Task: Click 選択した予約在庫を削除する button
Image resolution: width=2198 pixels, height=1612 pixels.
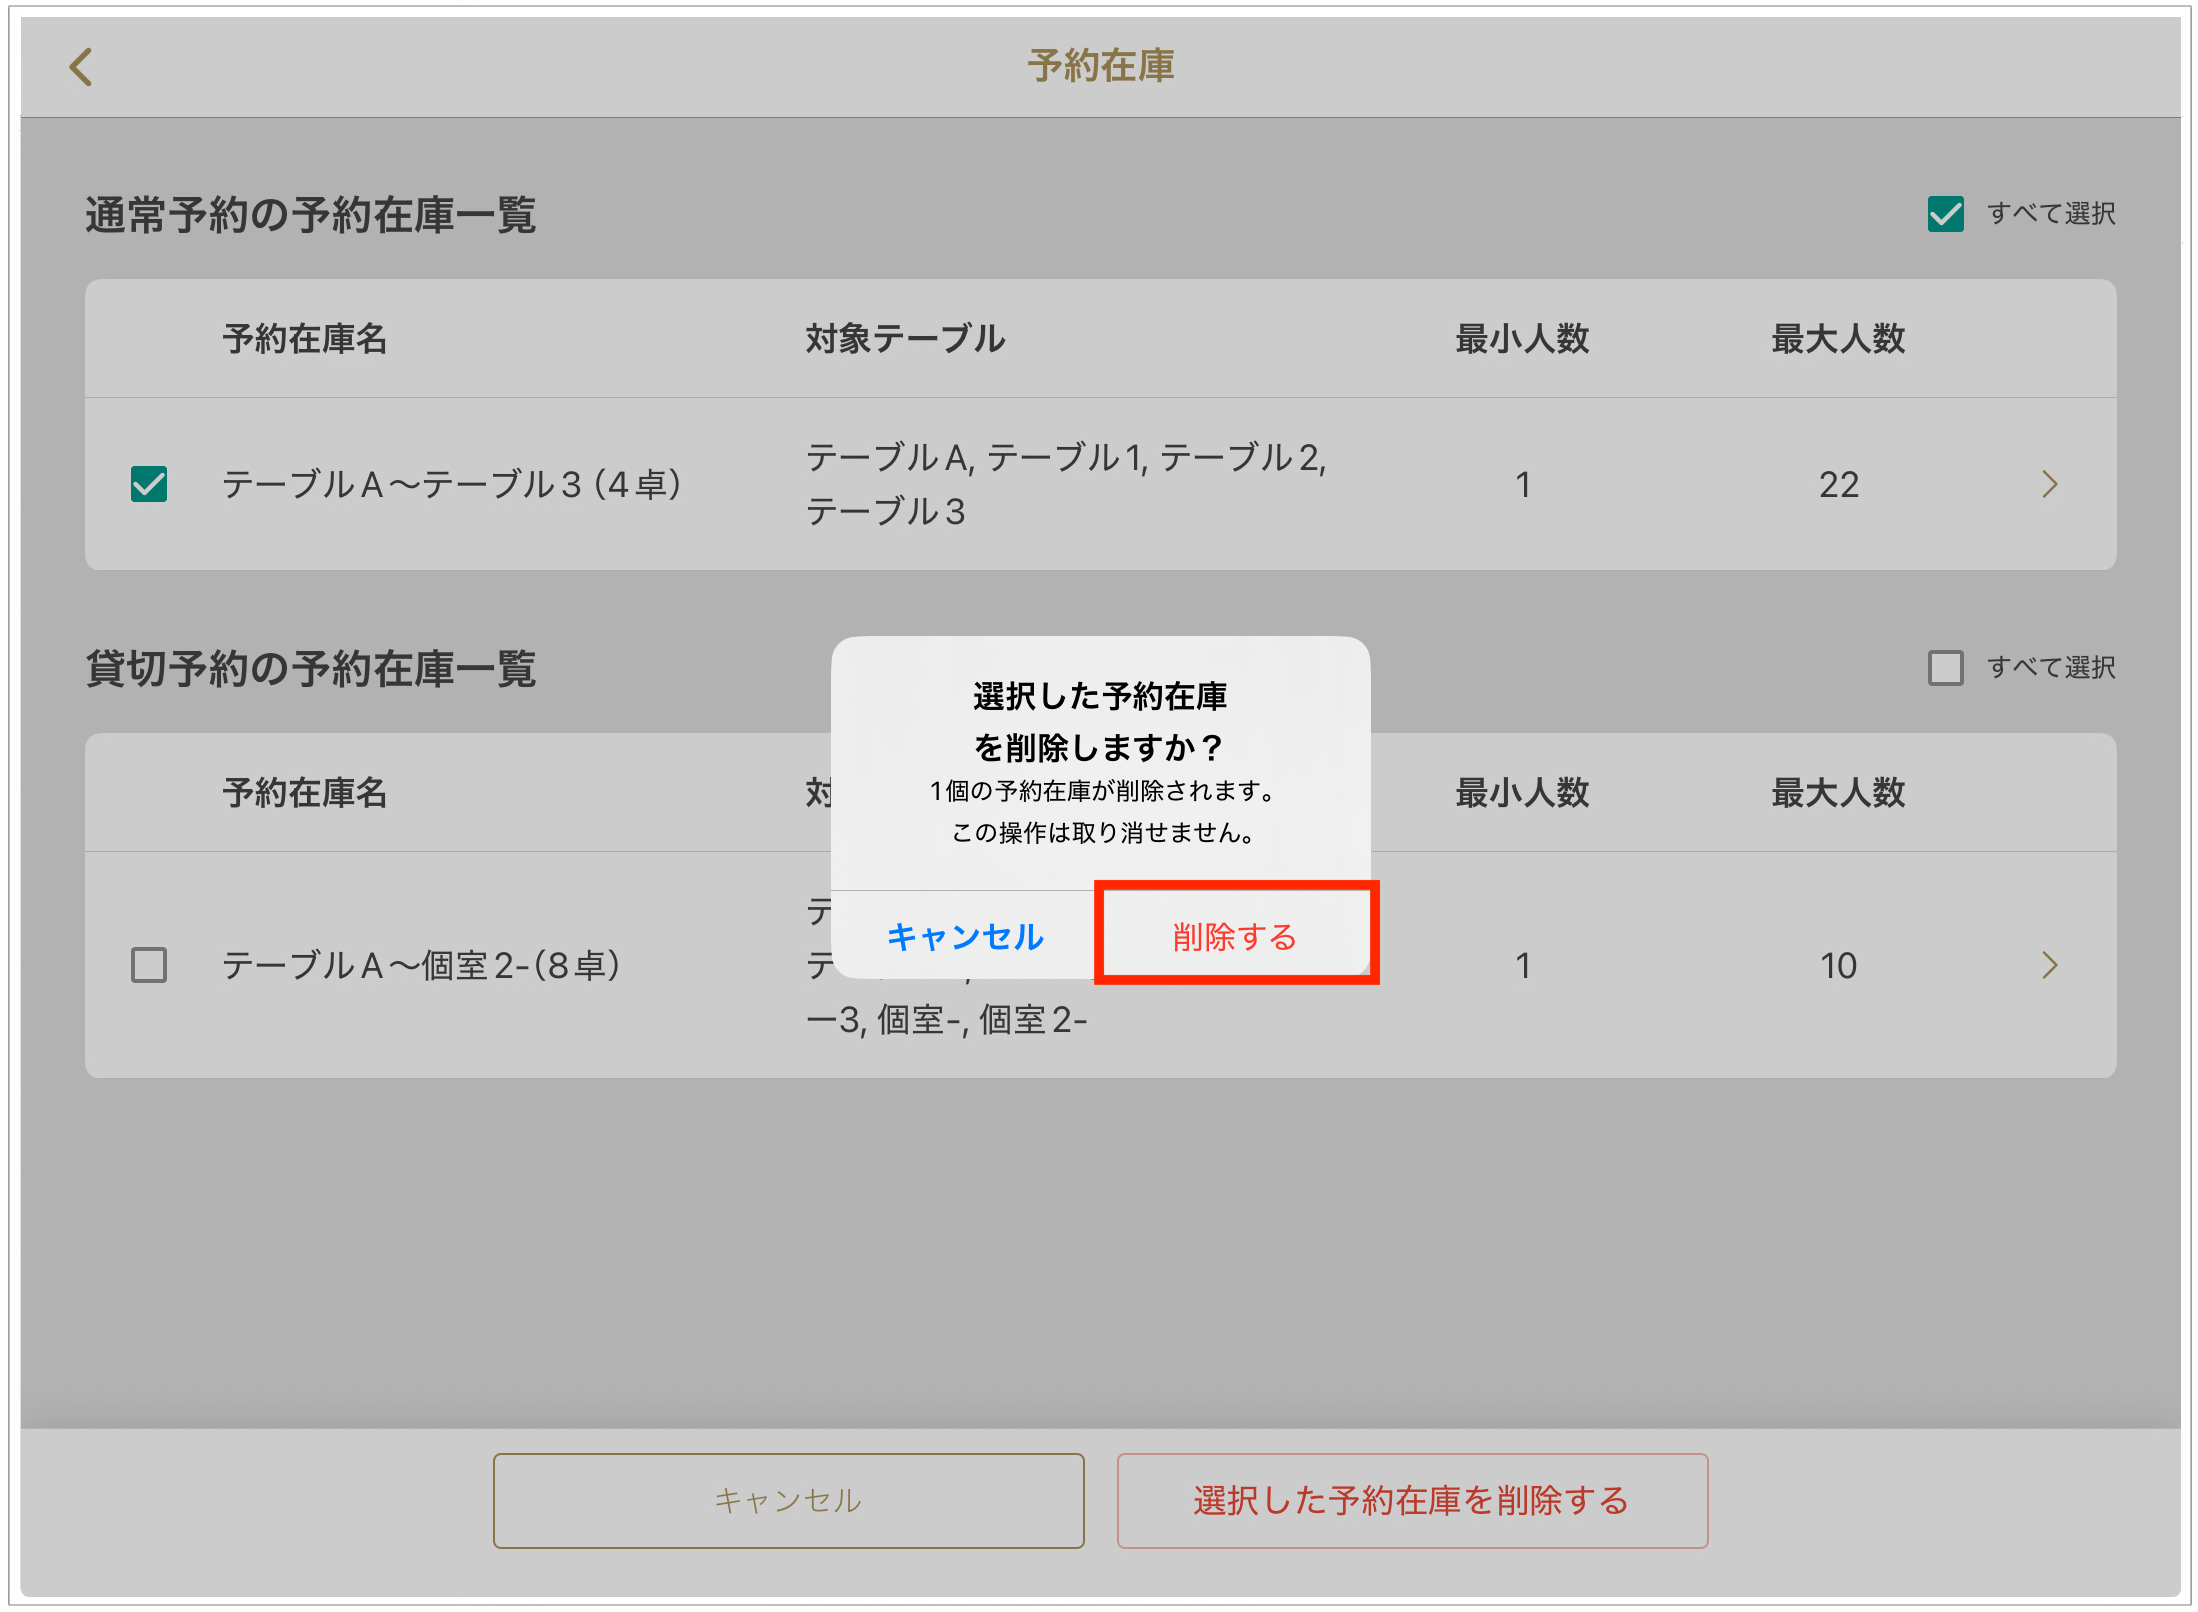Action: [x=1411, y=1501]
